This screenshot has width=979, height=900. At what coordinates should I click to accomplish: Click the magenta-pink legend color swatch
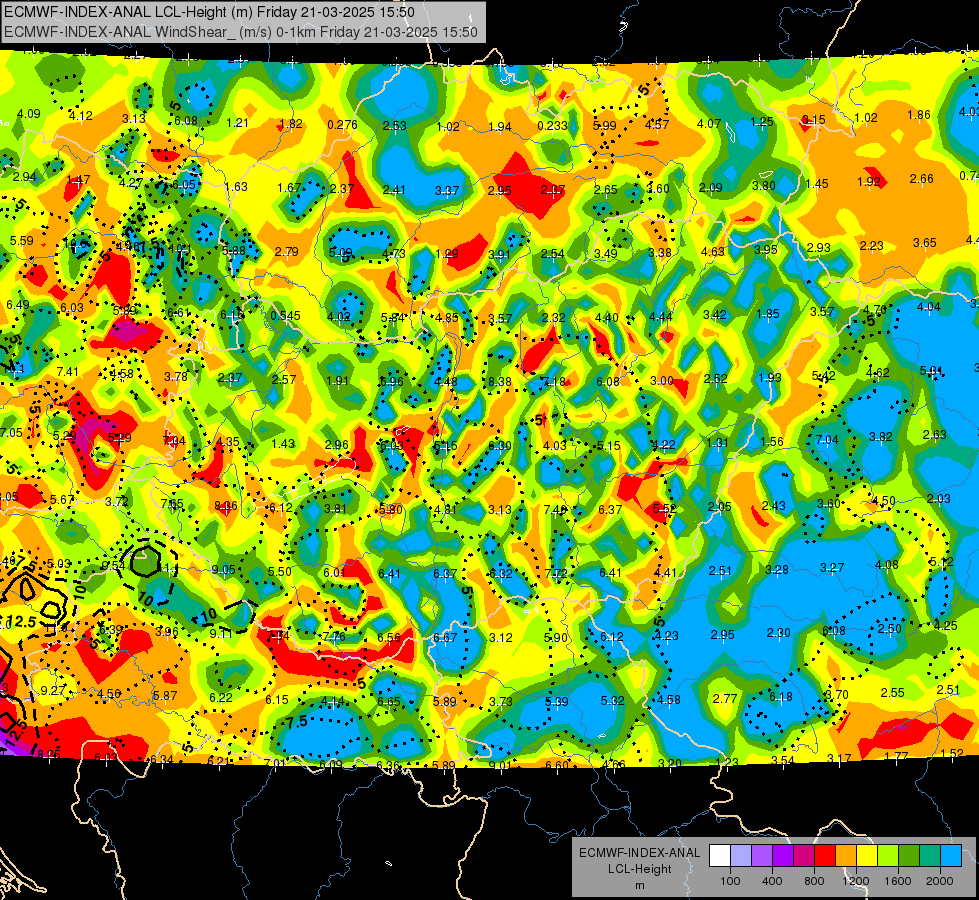(804, 856)
